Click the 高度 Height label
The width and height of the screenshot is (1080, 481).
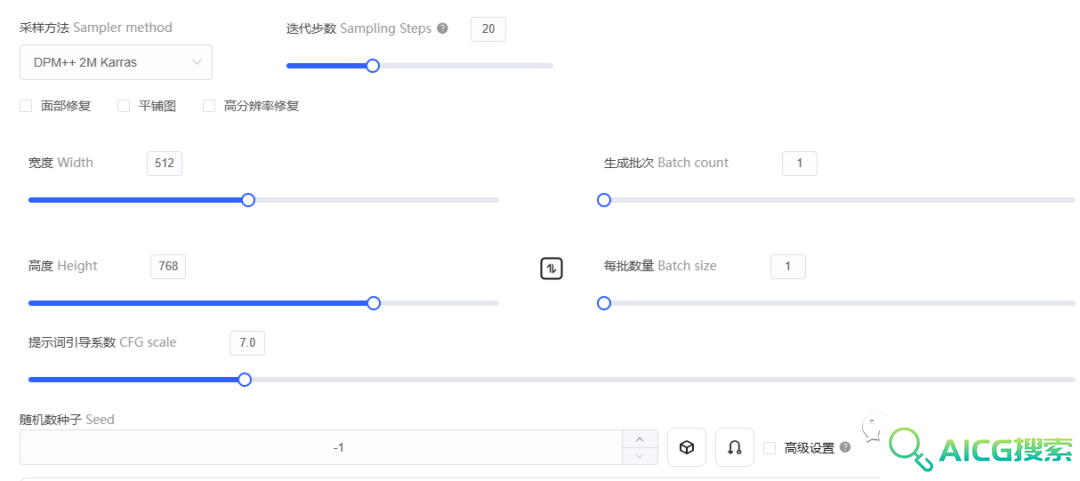point(63,266)
